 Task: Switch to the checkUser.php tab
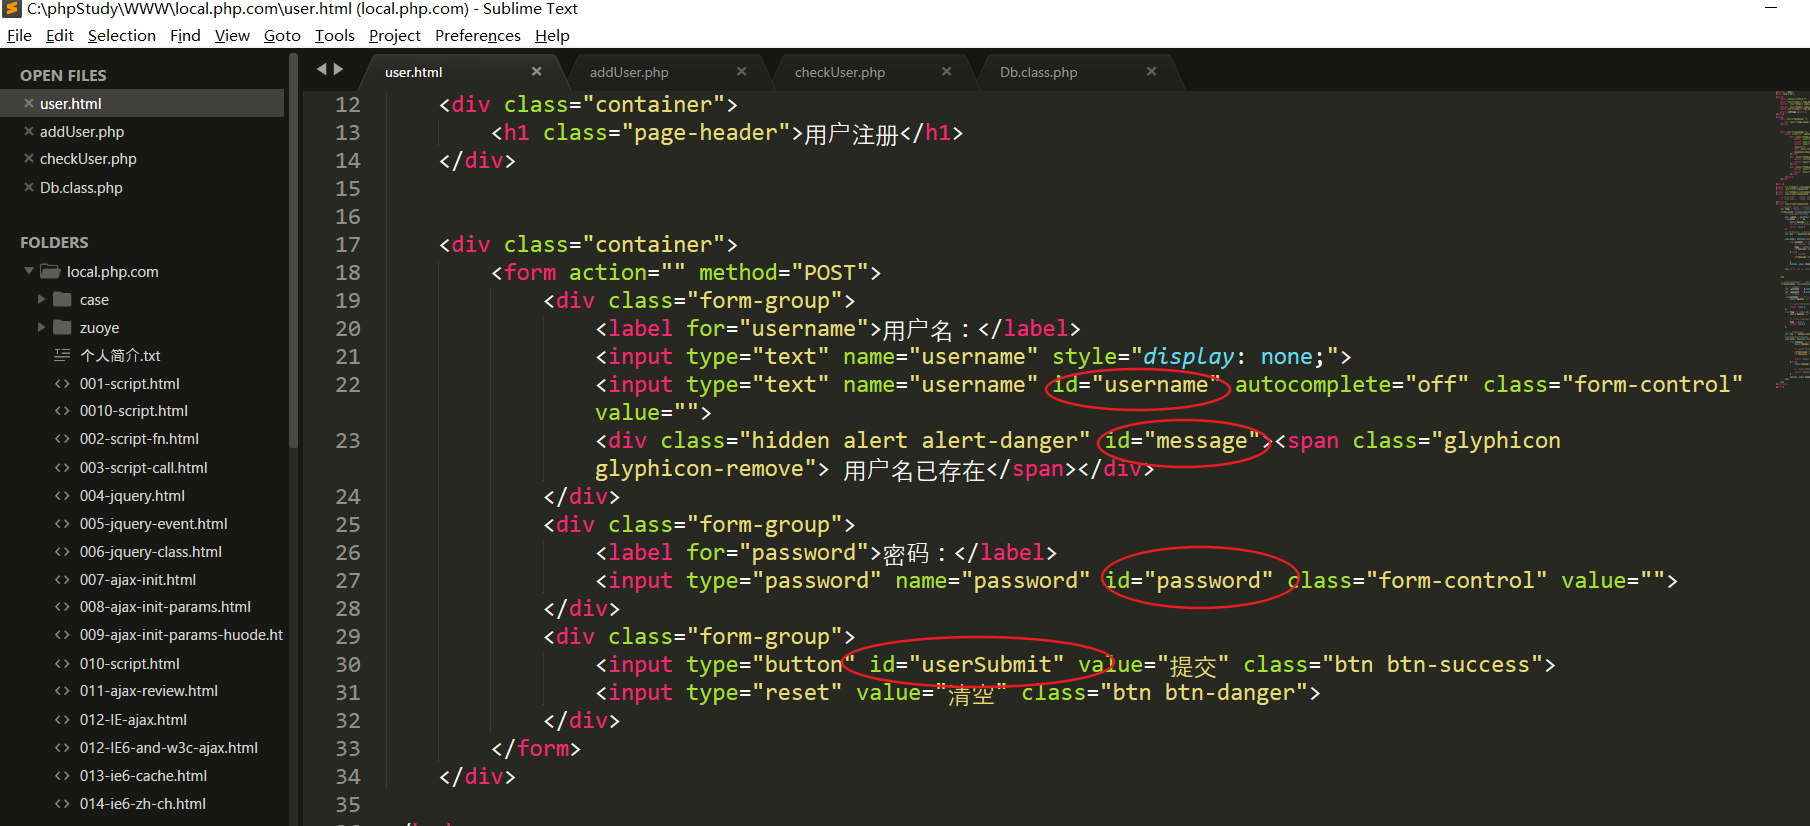840,72
